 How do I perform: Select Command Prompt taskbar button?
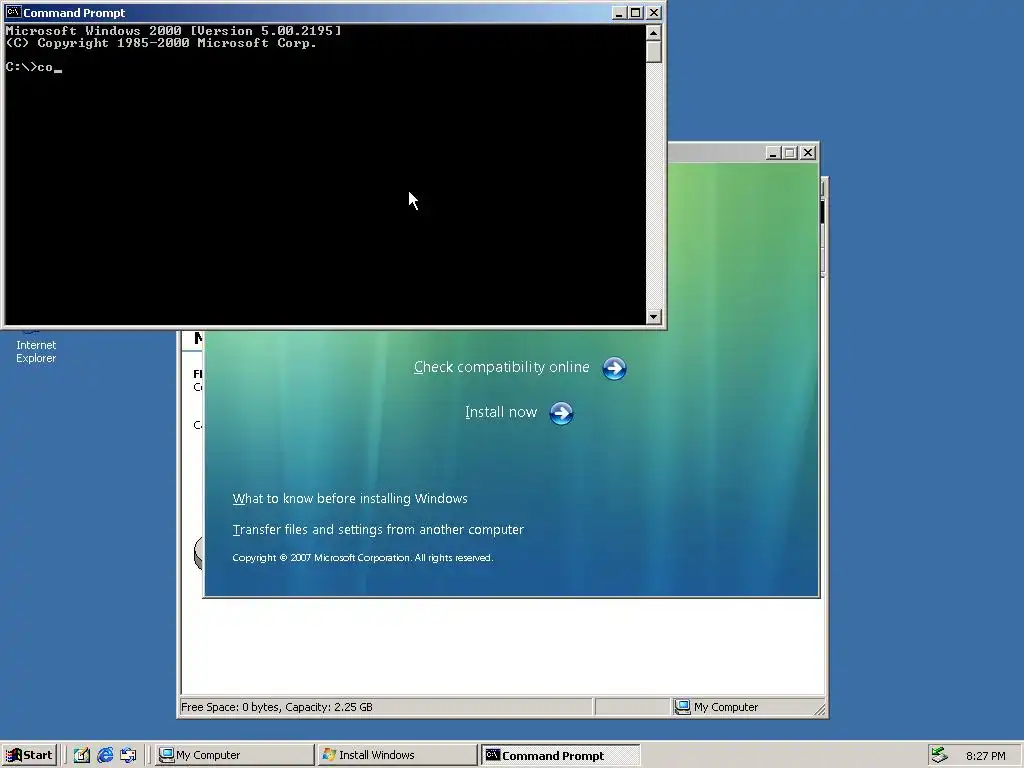[x=560, y=755]
